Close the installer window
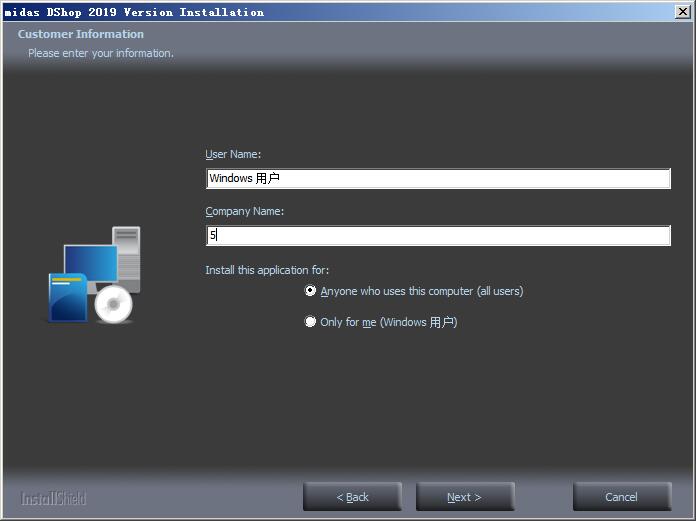This screenshot has height=521, width=696. pos(682,12)
